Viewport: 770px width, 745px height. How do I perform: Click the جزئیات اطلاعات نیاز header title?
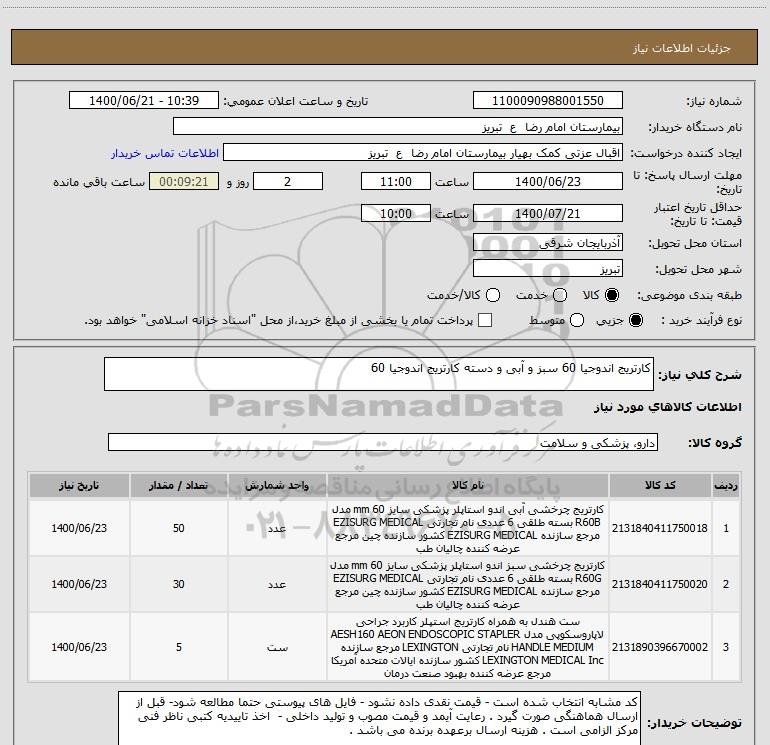(x=682, y=48)
